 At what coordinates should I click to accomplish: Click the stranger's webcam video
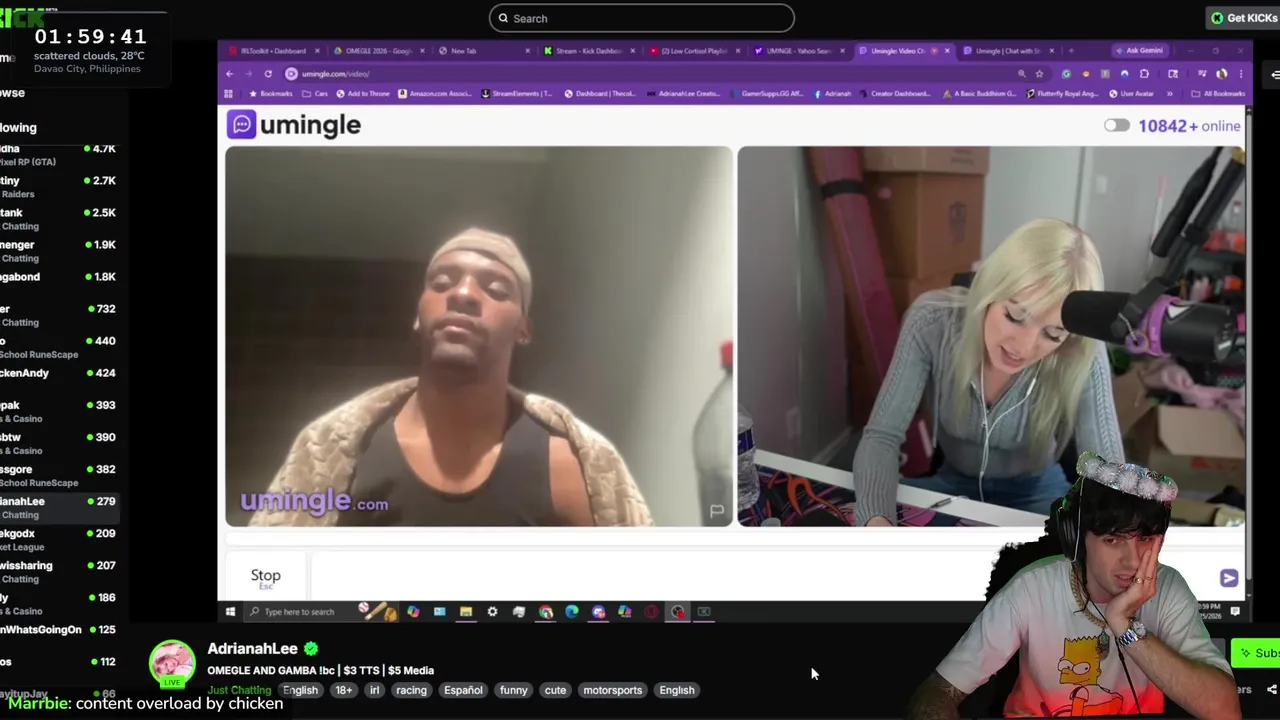pyautogui.click(x=479, y=336)
